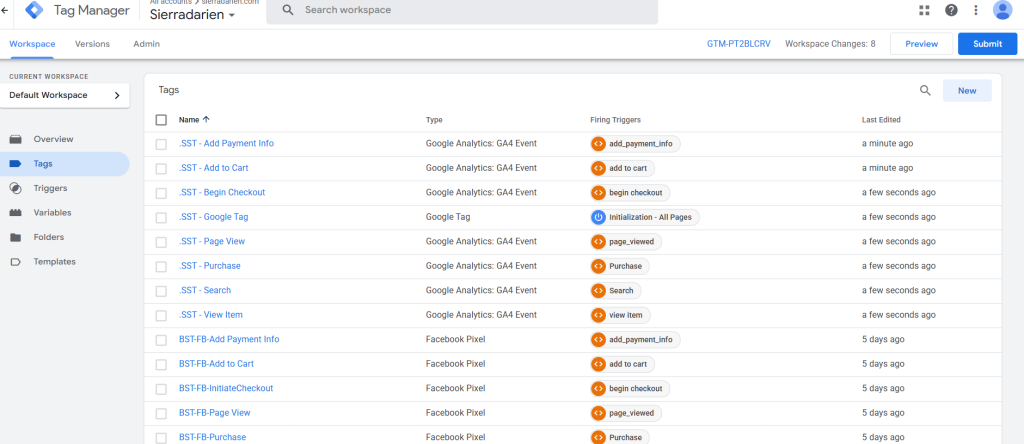Image resolution: width=1024 pixels, height=444 pixels.
Task: Click the Variables icon in sidebar
Action: coord(16,213)
